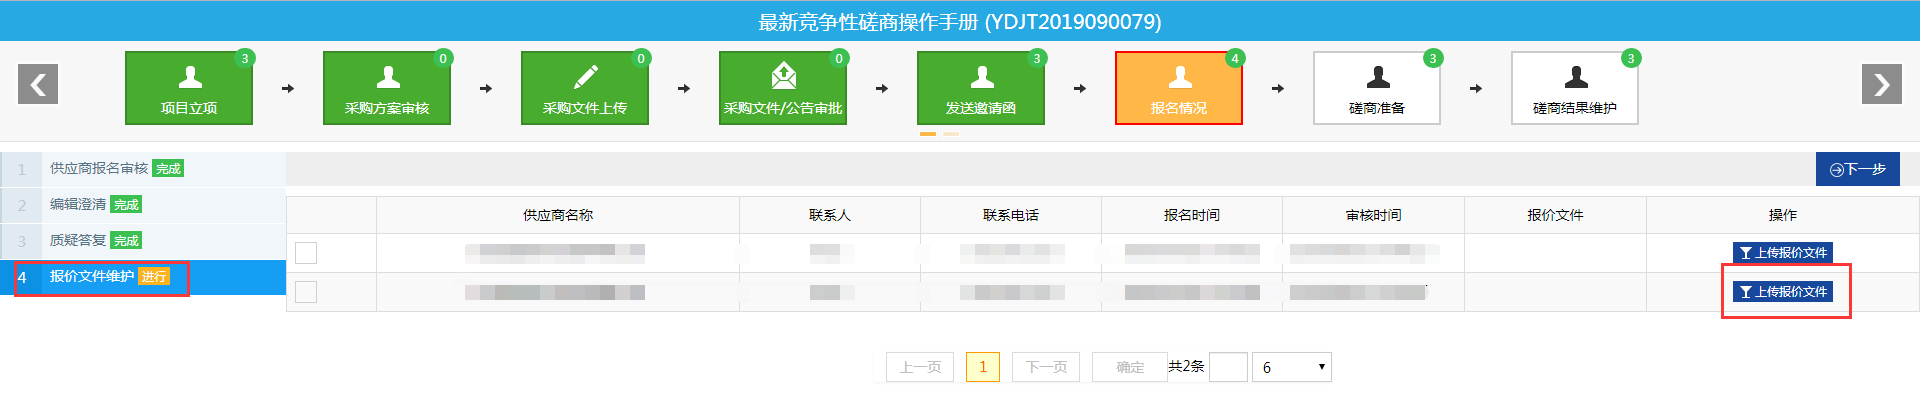
Task: Open the 磋商准备 step icon
Action: (x=1377, y=88)
